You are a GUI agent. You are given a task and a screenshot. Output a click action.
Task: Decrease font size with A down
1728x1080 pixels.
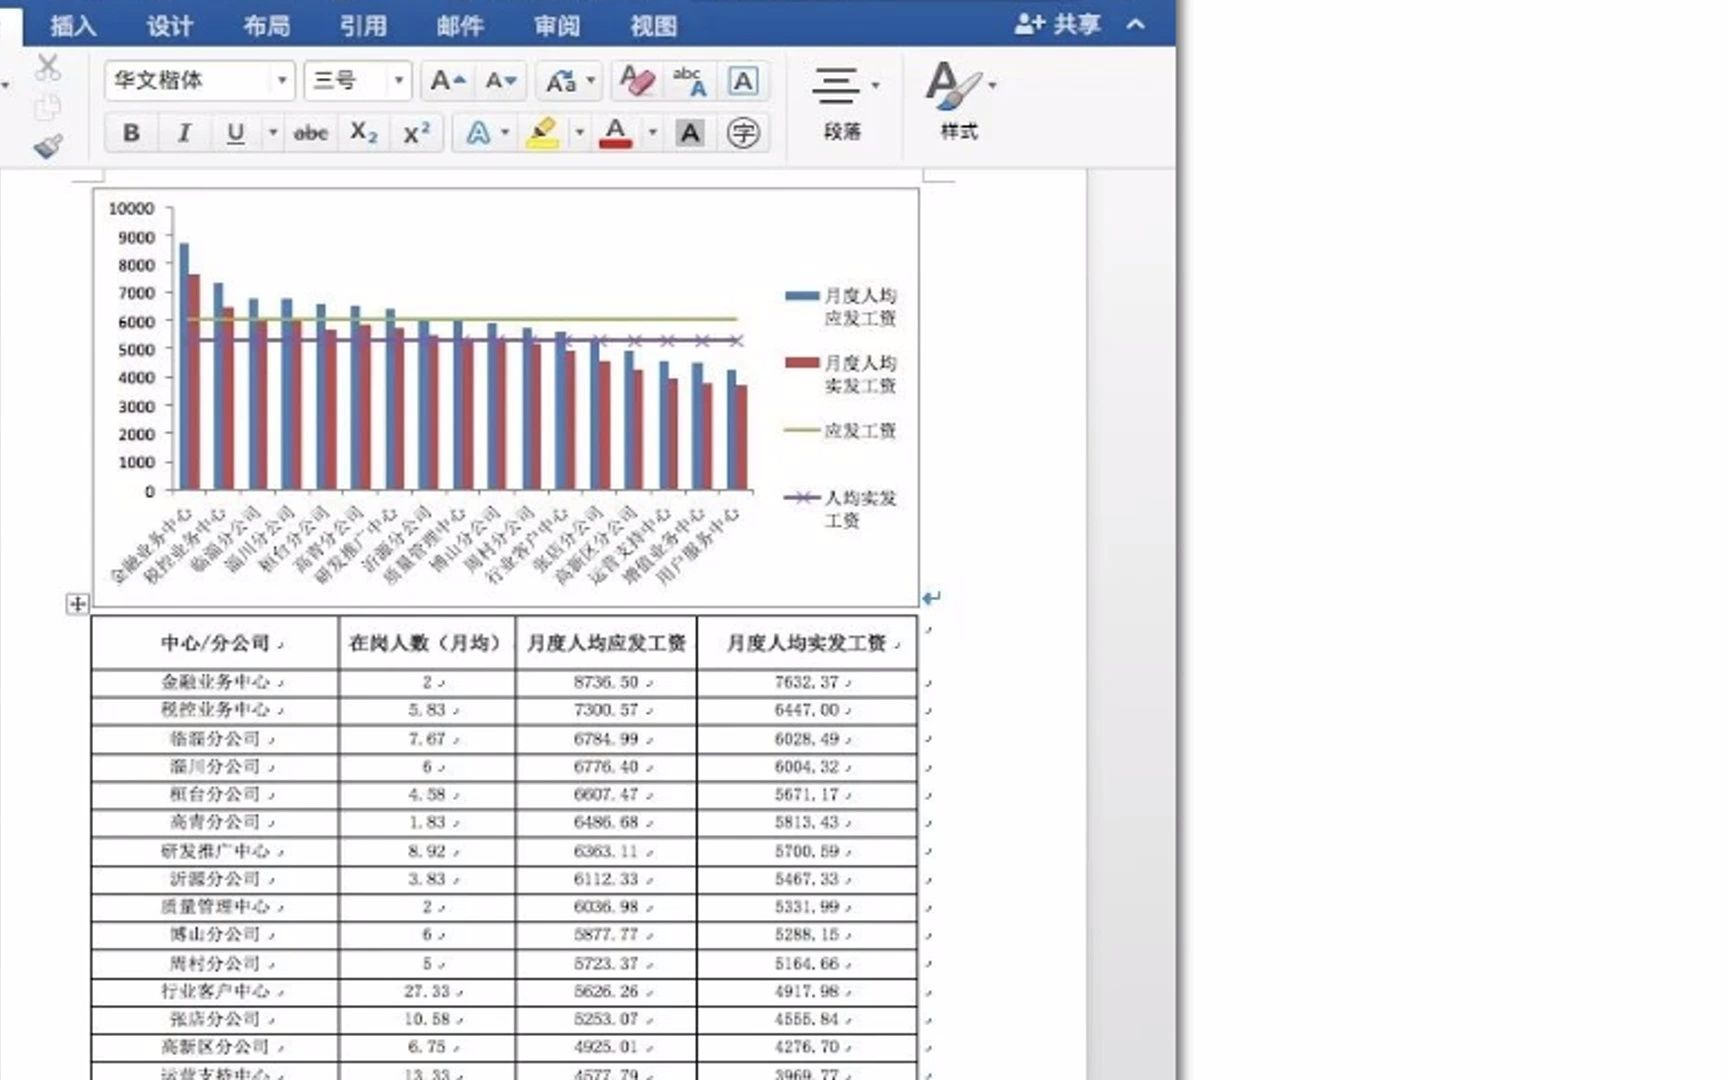point(500,81)
